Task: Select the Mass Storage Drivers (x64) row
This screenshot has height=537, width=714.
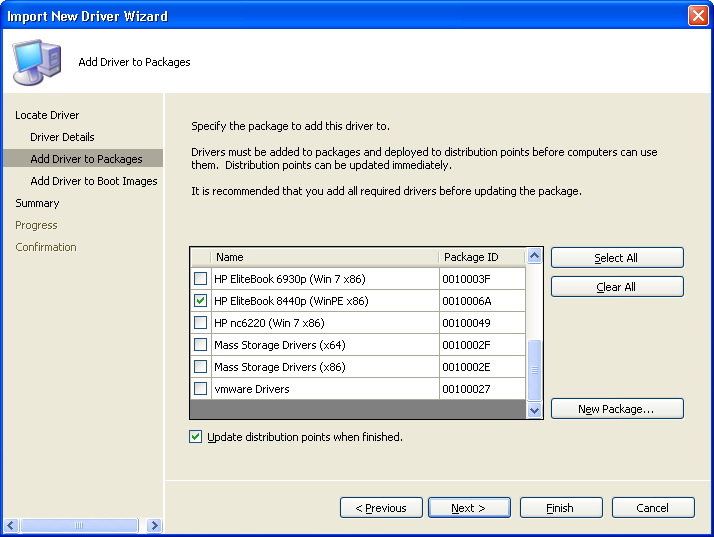Action: pyautogui.click(x=358, y=345)
